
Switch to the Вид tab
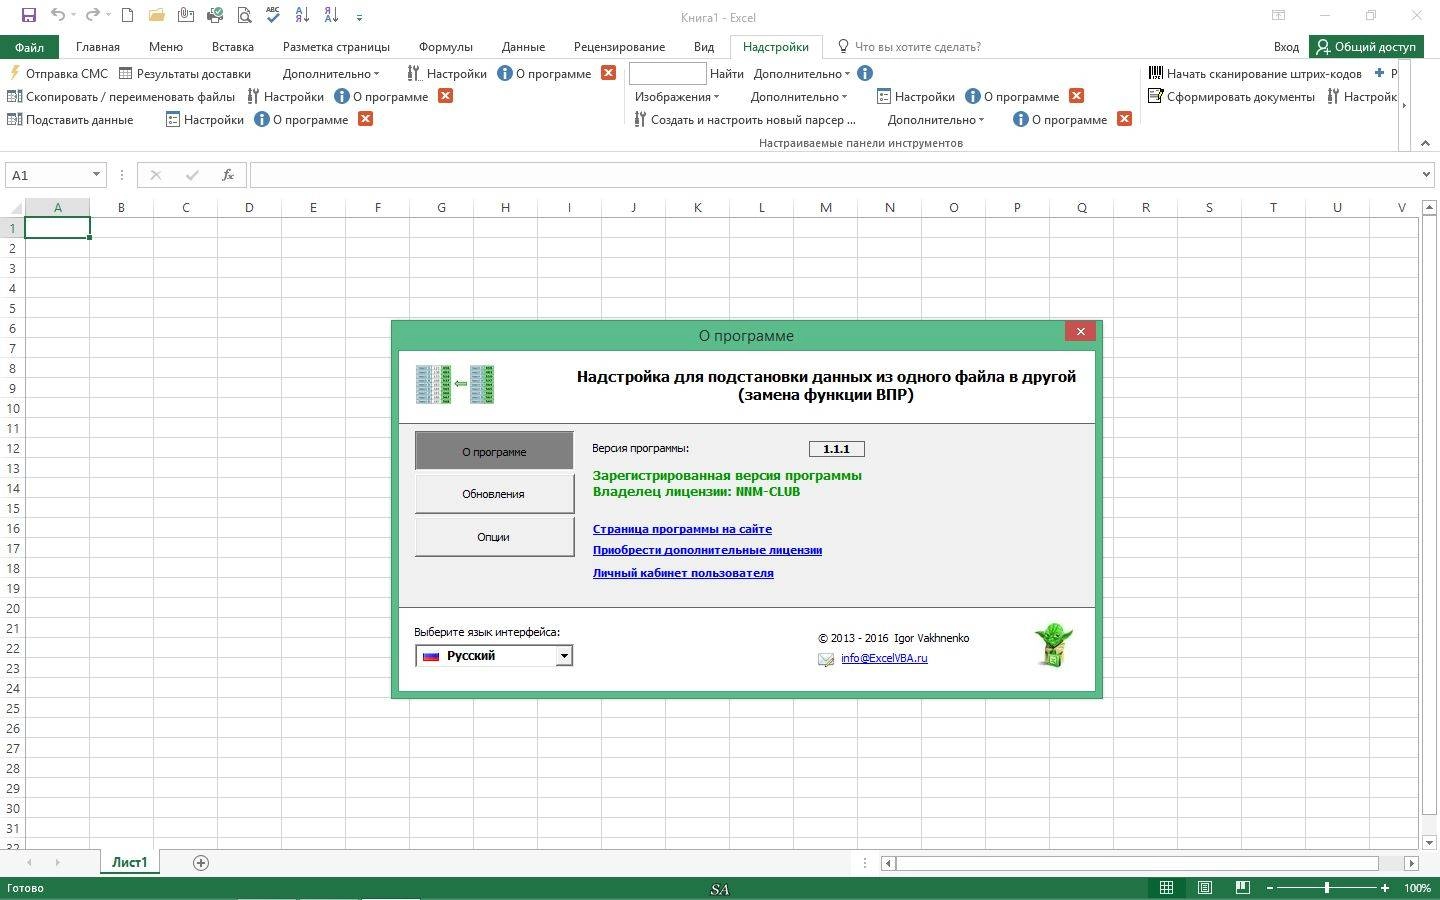point(704,46)
